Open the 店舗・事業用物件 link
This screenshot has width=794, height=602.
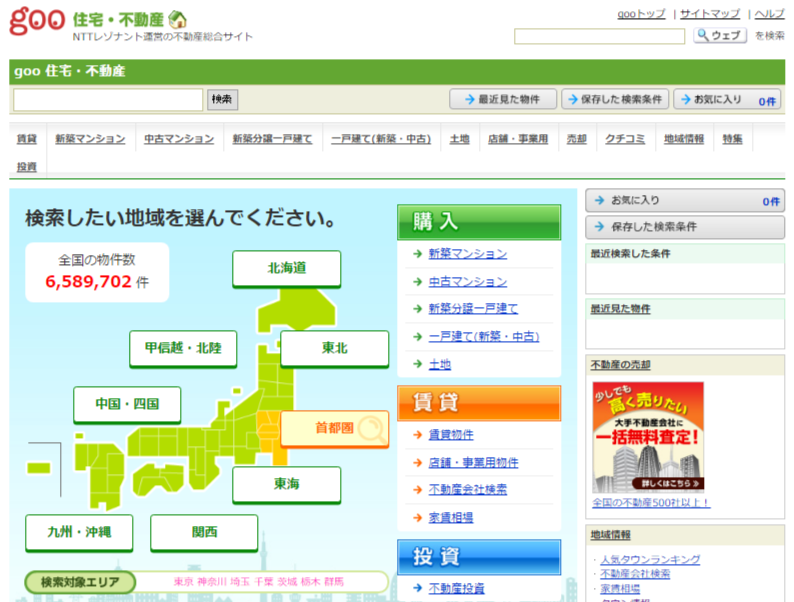pyautogui.click(x=473, y=462)
